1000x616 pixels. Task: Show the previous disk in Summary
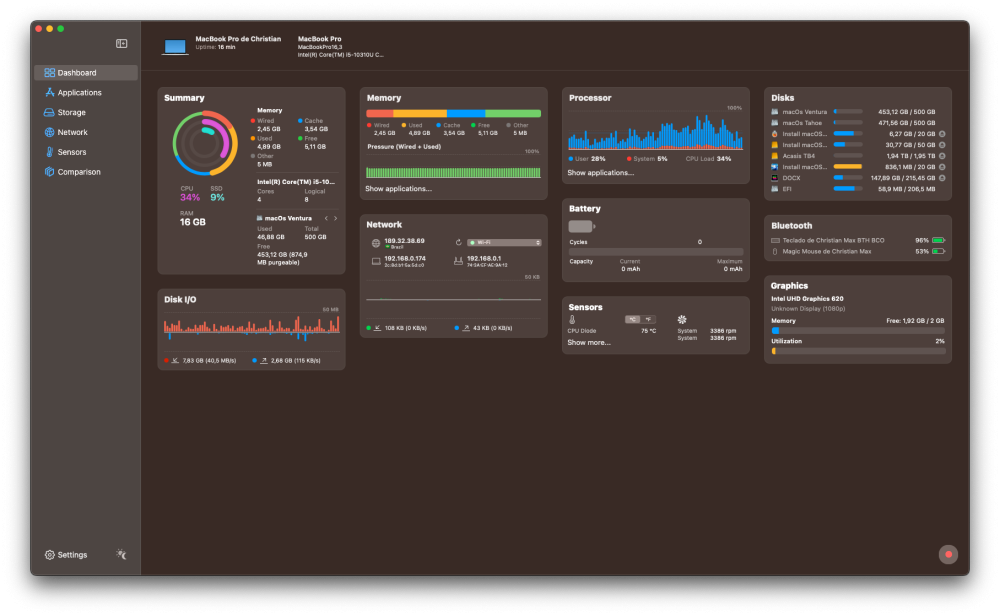pyautogui.click(x=326, y=218)
